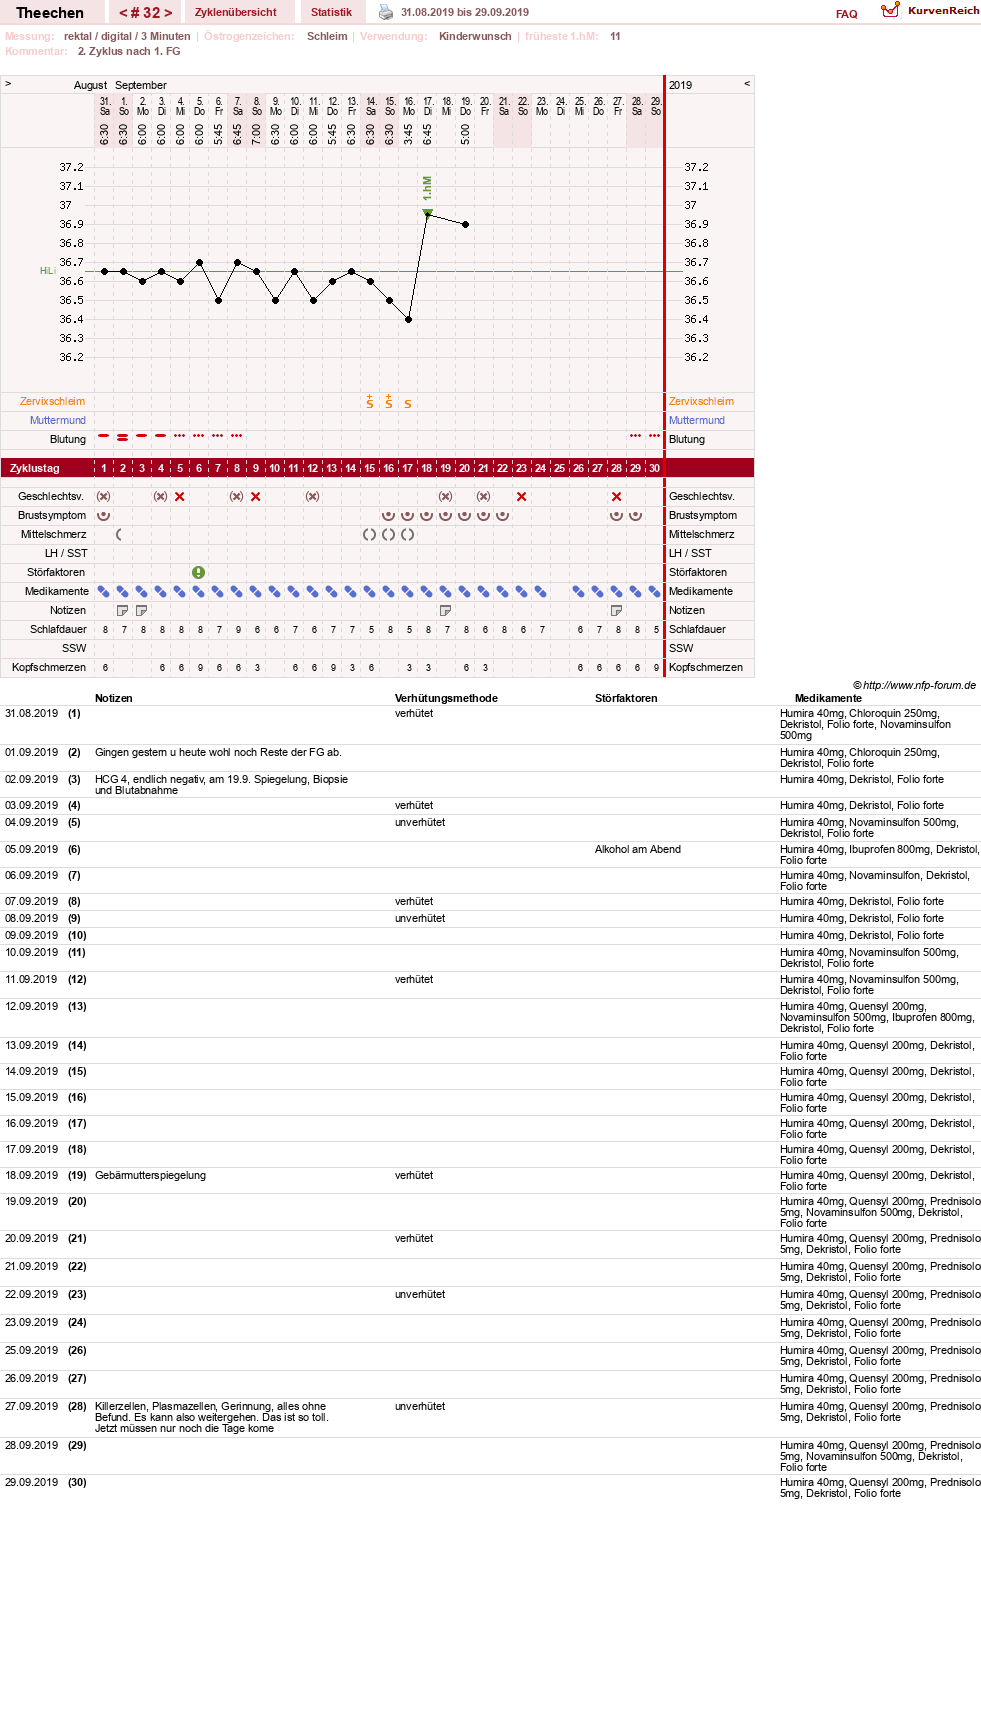Image resolution: width=981 pixels, height=1719 pixels.
Task: Open the FAQ link
Action: [847, 14]
